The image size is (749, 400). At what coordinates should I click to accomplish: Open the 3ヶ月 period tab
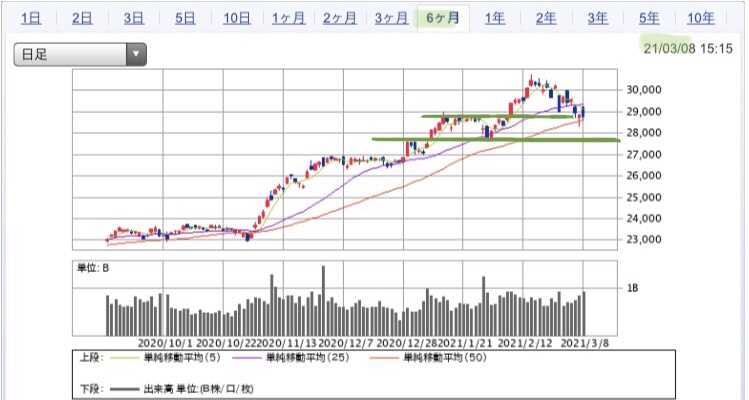pos(391,18)
